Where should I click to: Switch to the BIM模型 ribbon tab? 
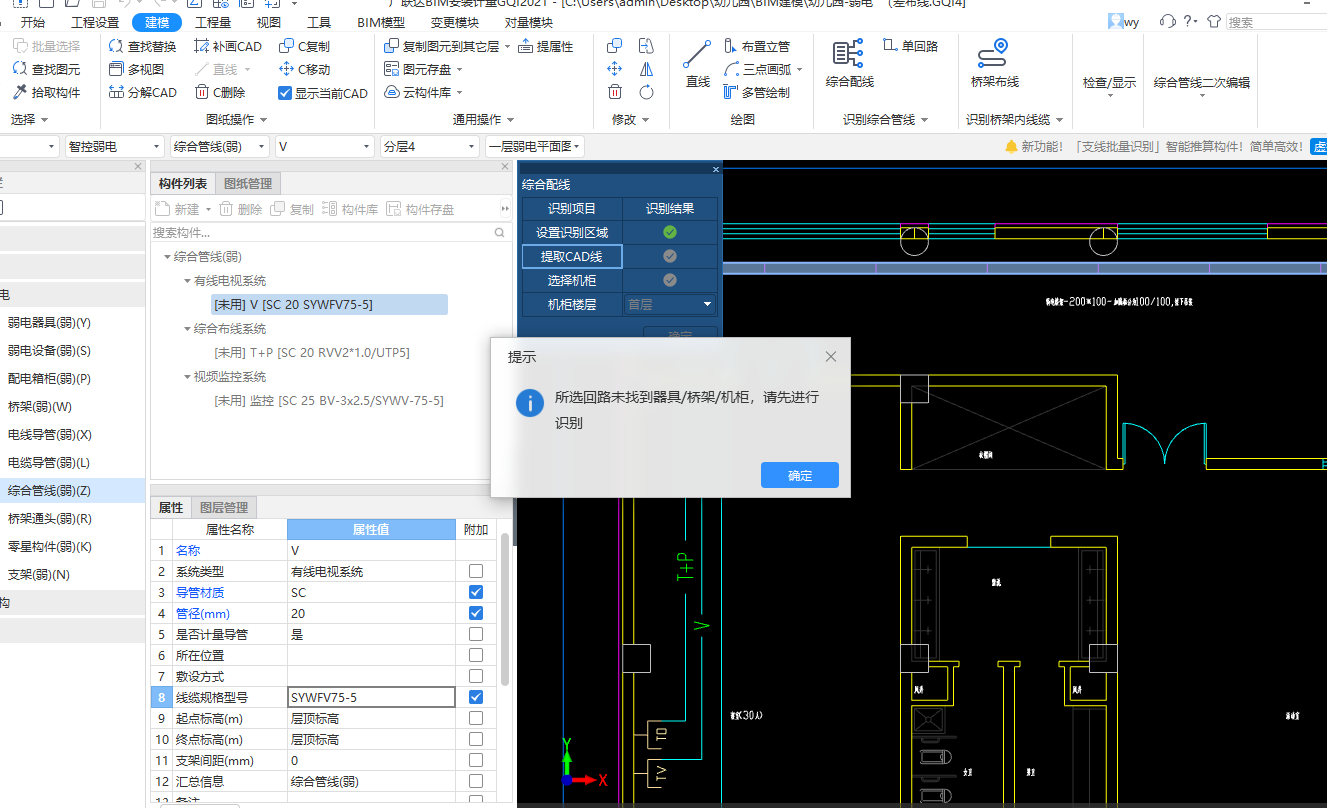pyautogui.click(x=381, y=22)
